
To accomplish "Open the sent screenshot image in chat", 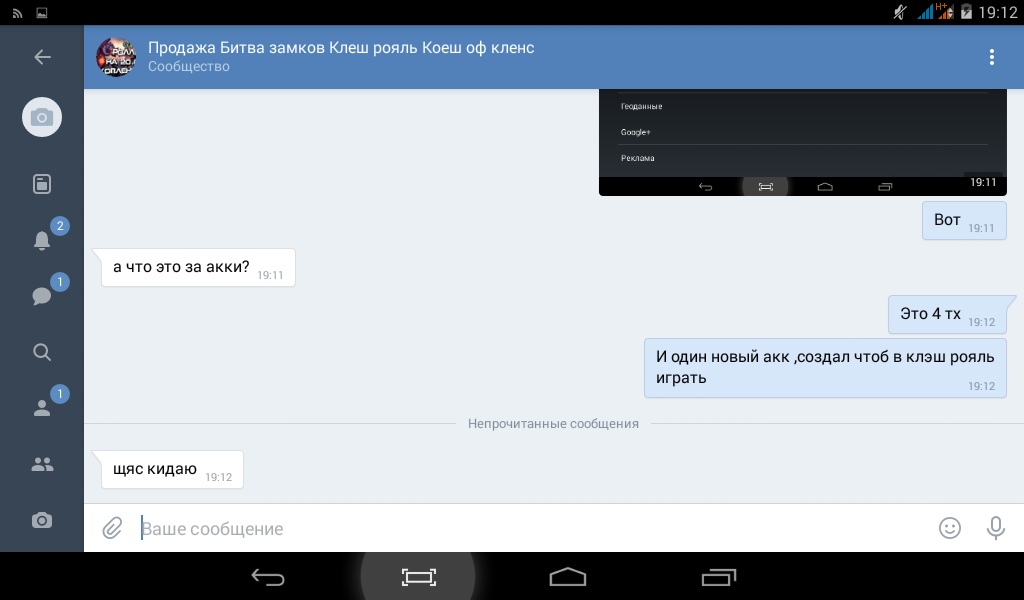I will tap(802, 142).
